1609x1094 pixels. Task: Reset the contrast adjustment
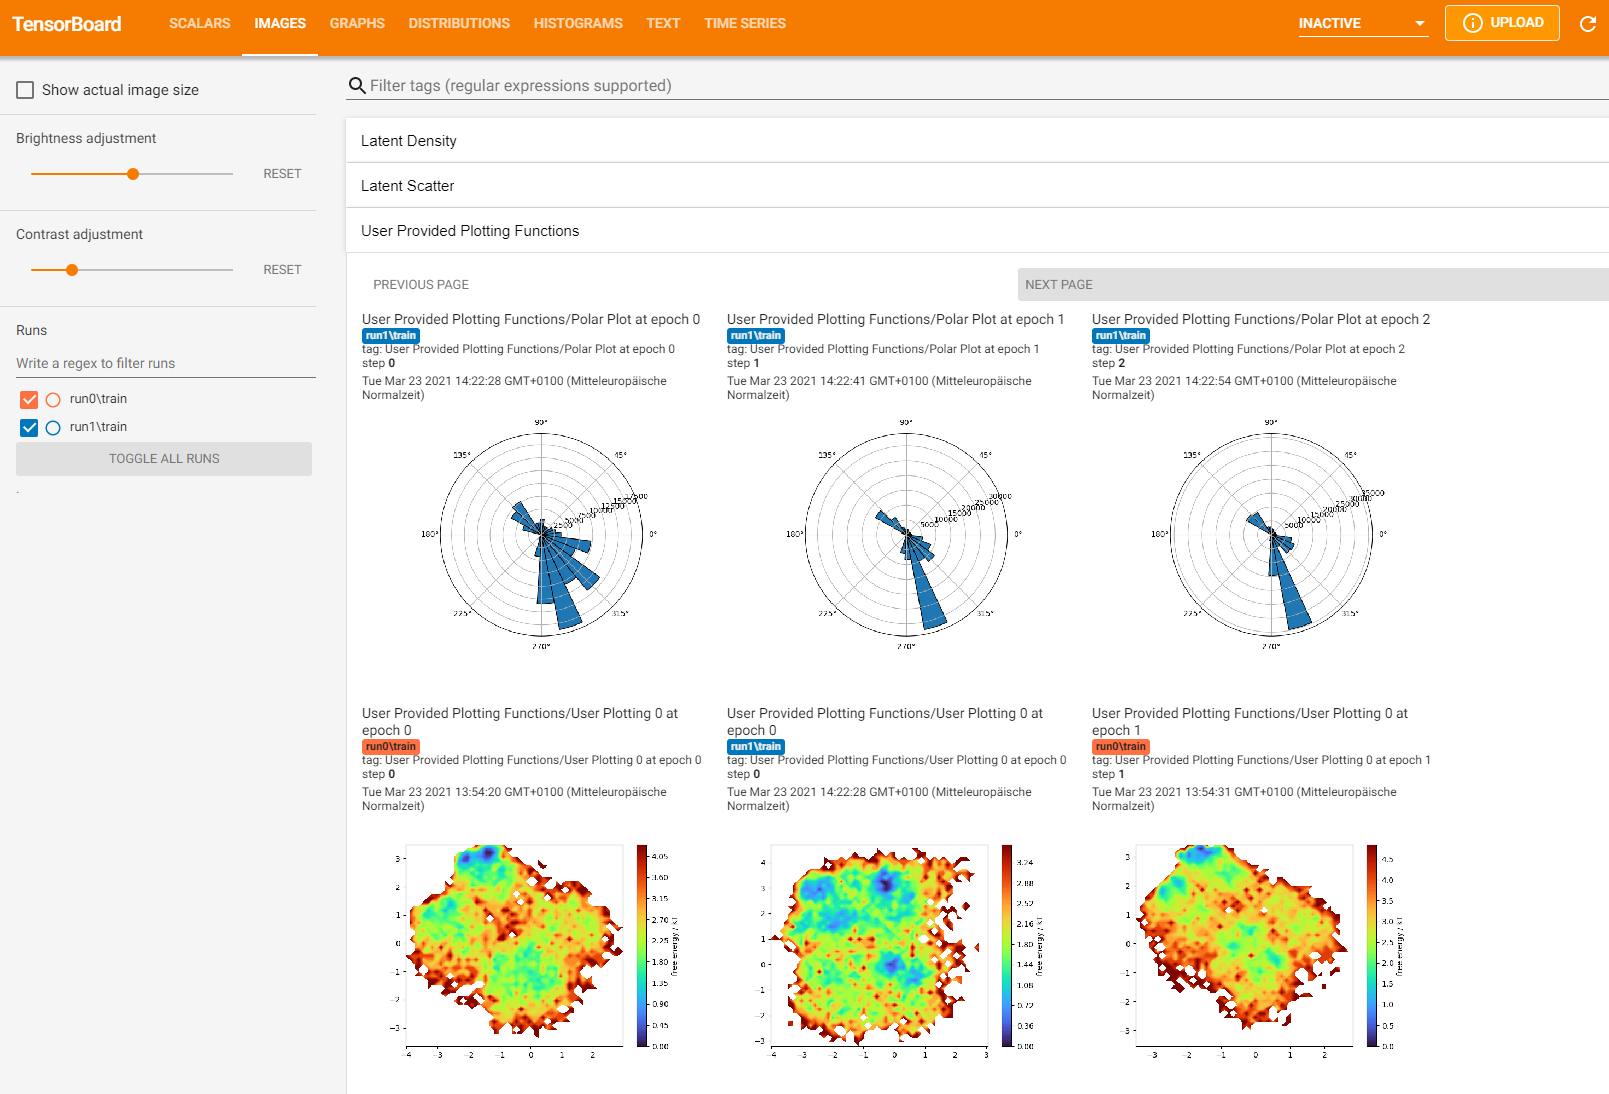click(282, 270)
